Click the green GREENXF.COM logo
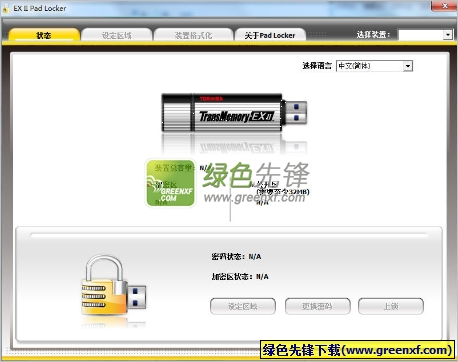 [170, 183]
